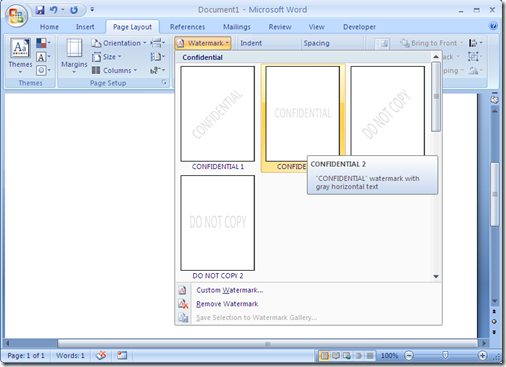
Task: Click the Margins icon
Action: [x=74, y=48]
